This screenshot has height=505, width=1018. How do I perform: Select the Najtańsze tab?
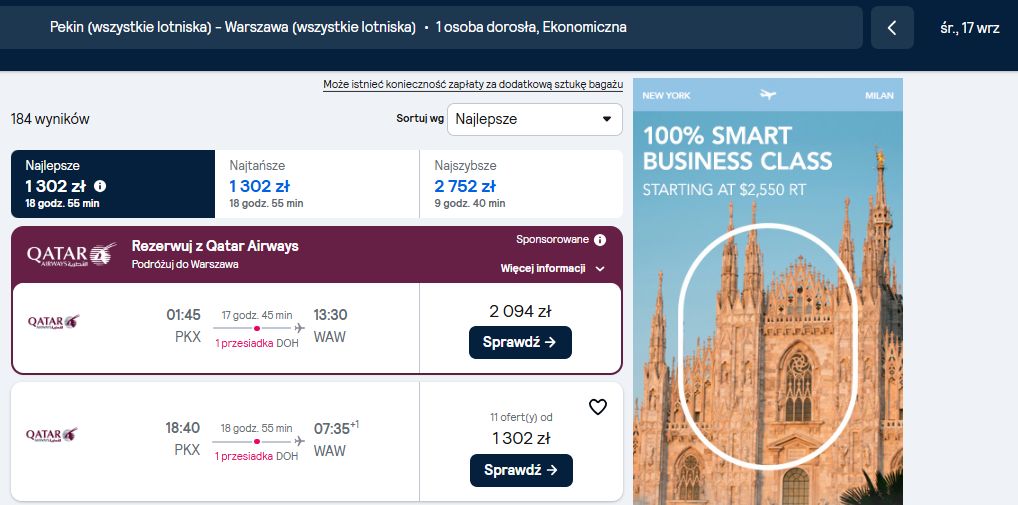(317, 184)
